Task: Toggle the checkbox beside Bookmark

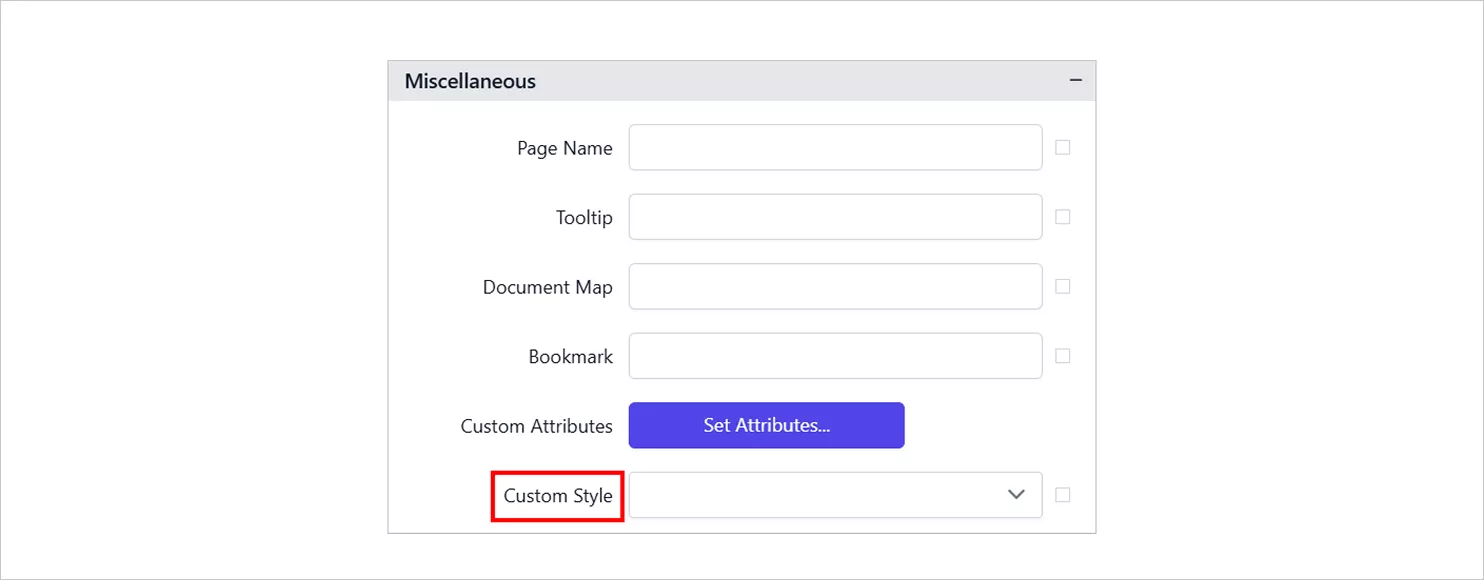Action: point(1063,356)
